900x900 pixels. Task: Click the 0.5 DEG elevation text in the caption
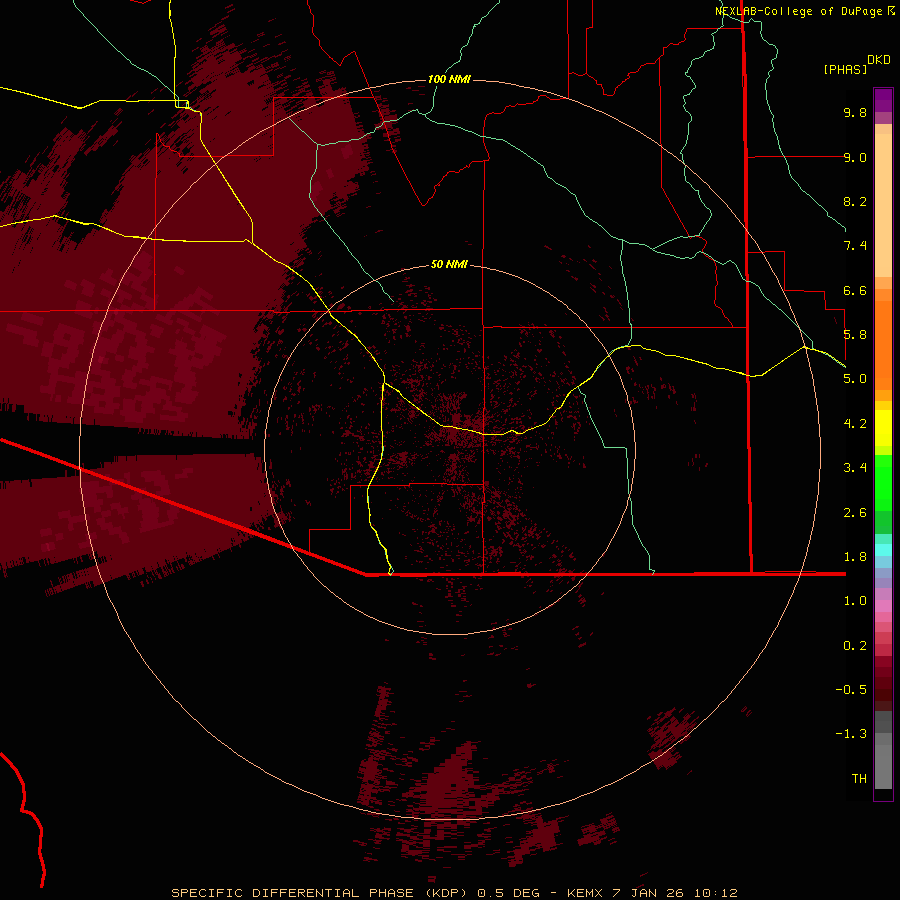(x=509, y=893)
